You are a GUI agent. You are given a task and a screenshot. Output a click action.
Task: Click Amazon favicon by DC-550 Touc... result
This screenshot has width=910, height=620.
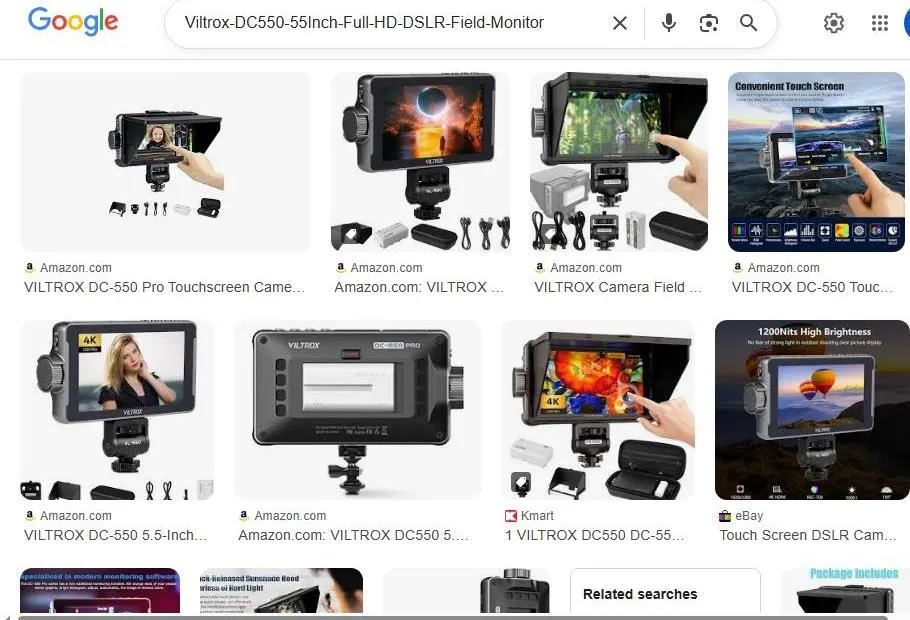pyautogui.click(x=737, y=267)
